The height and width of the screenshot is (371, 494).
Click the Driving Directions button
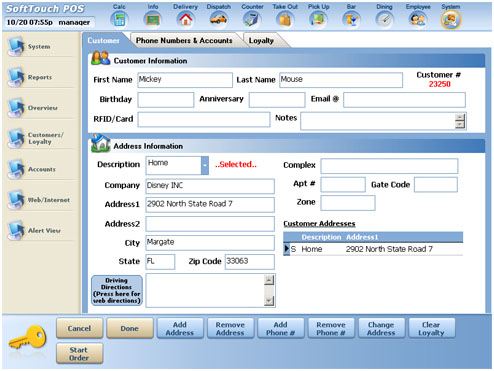pos(117,290)
